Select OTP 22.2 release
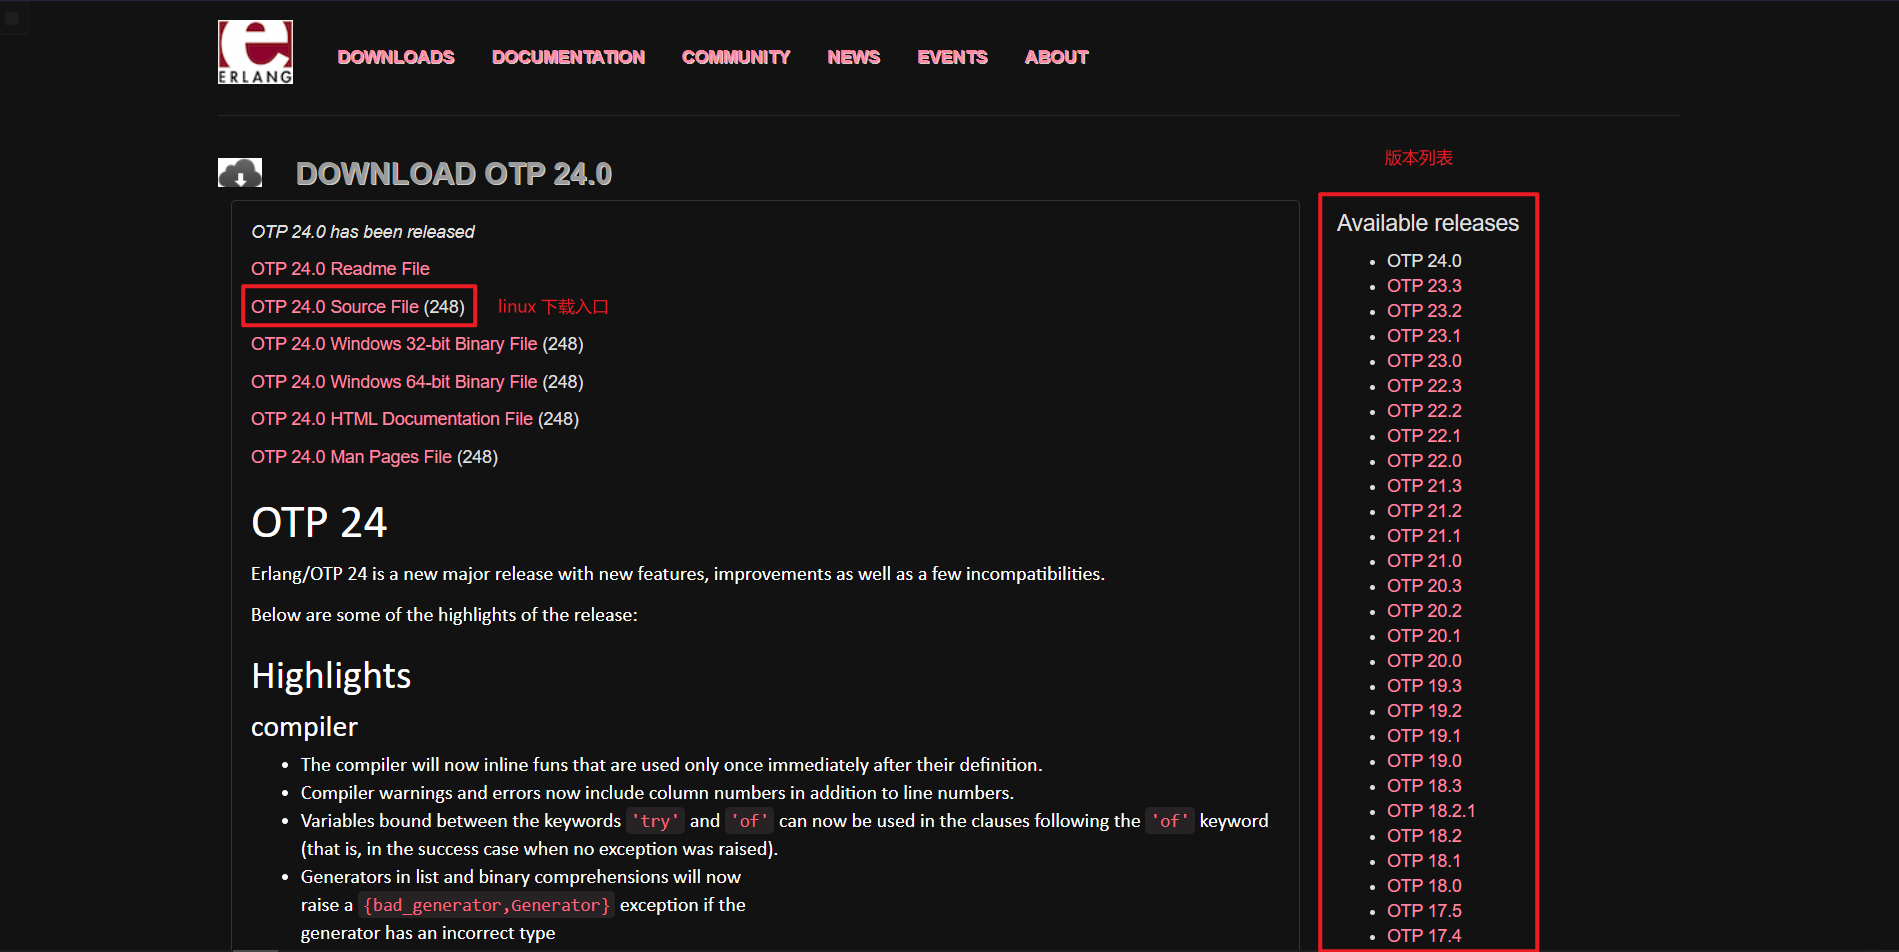 pyautogui.click(x=1424, y=411)
